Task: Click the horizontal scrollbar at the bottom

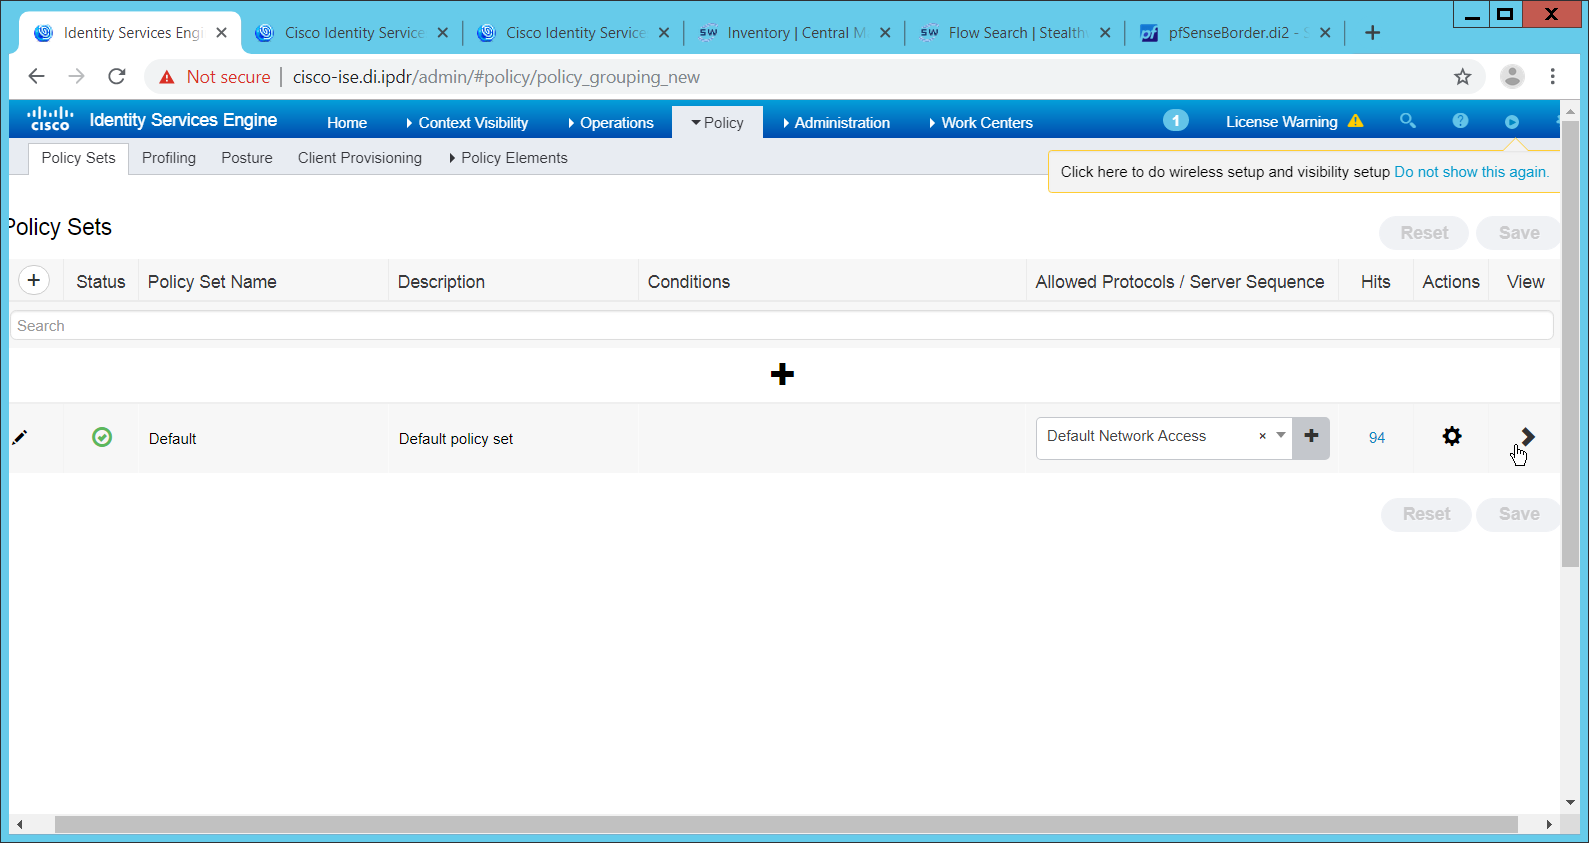Action: click(x=785, y=825)
